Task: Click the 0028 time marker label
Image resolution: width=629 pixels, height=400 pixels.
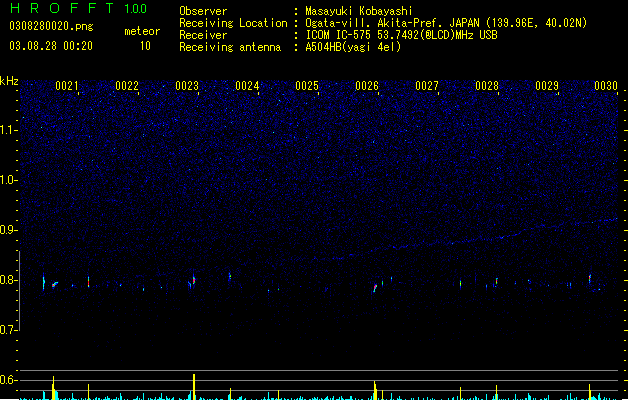Action: click(487, 86)
